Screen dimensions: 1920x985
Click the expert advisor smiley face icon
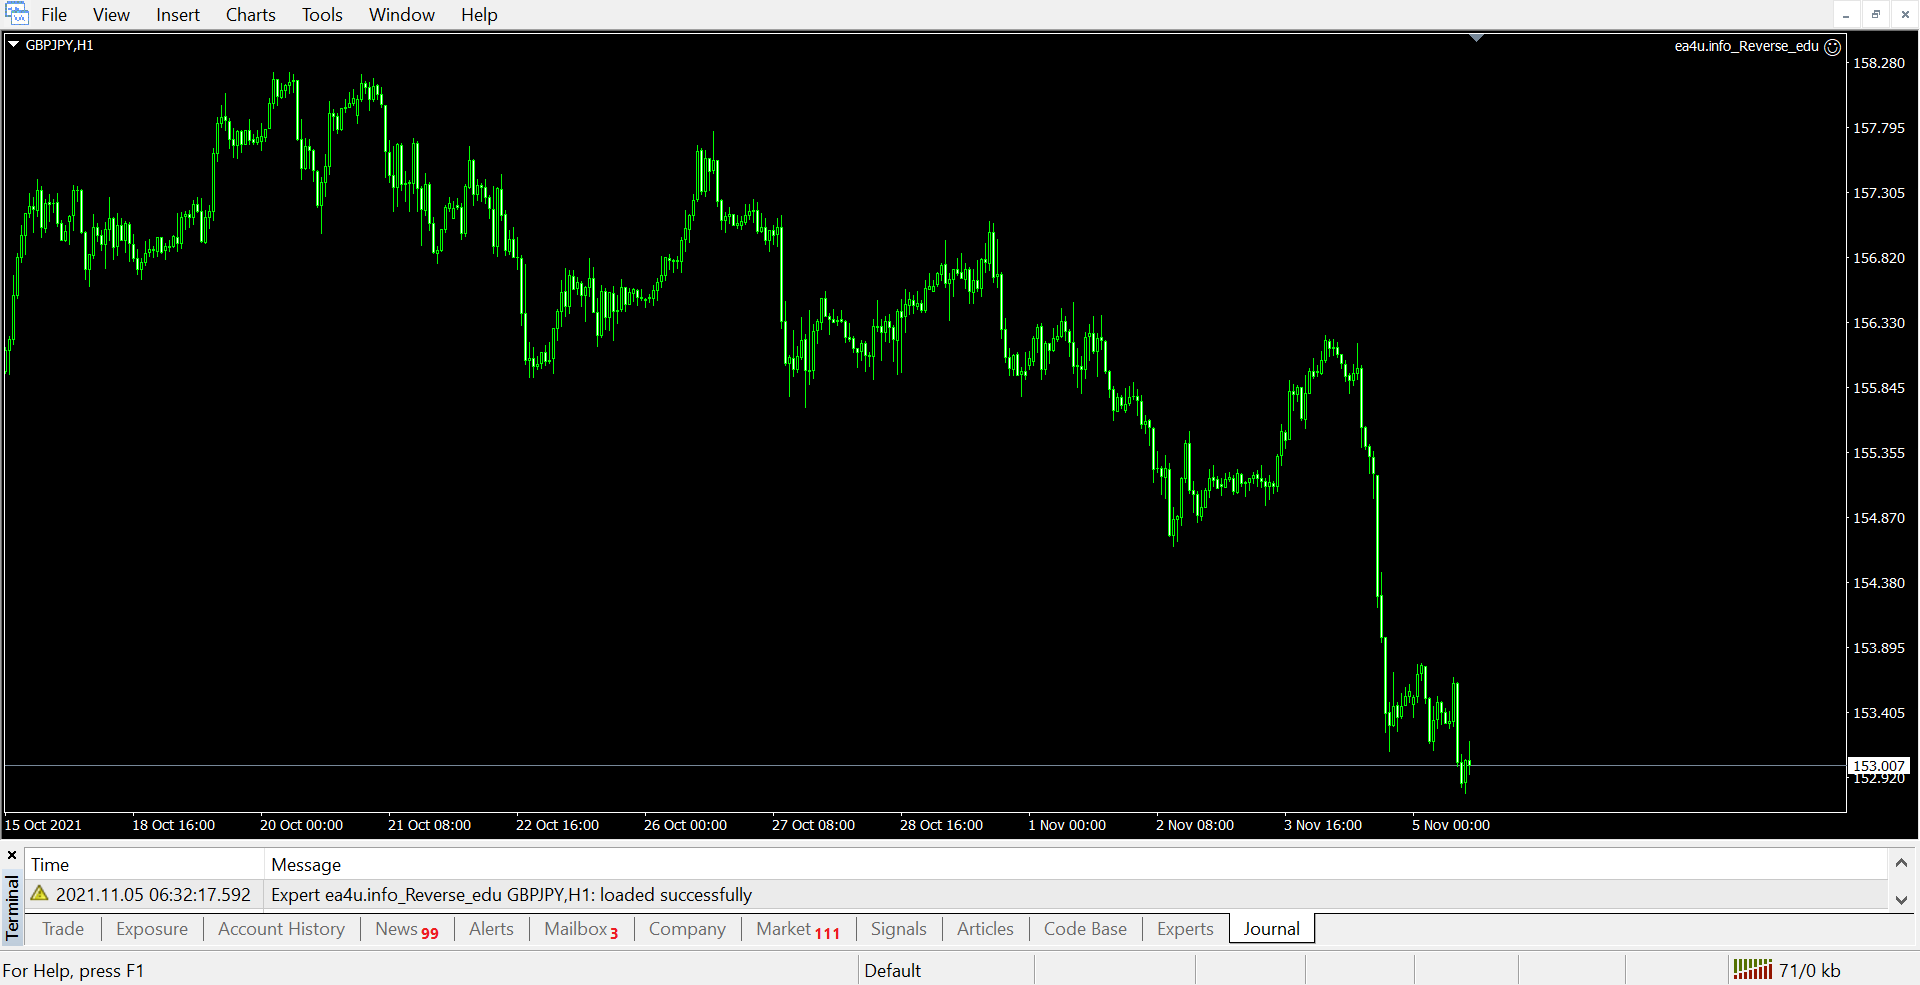[1832, 47]
